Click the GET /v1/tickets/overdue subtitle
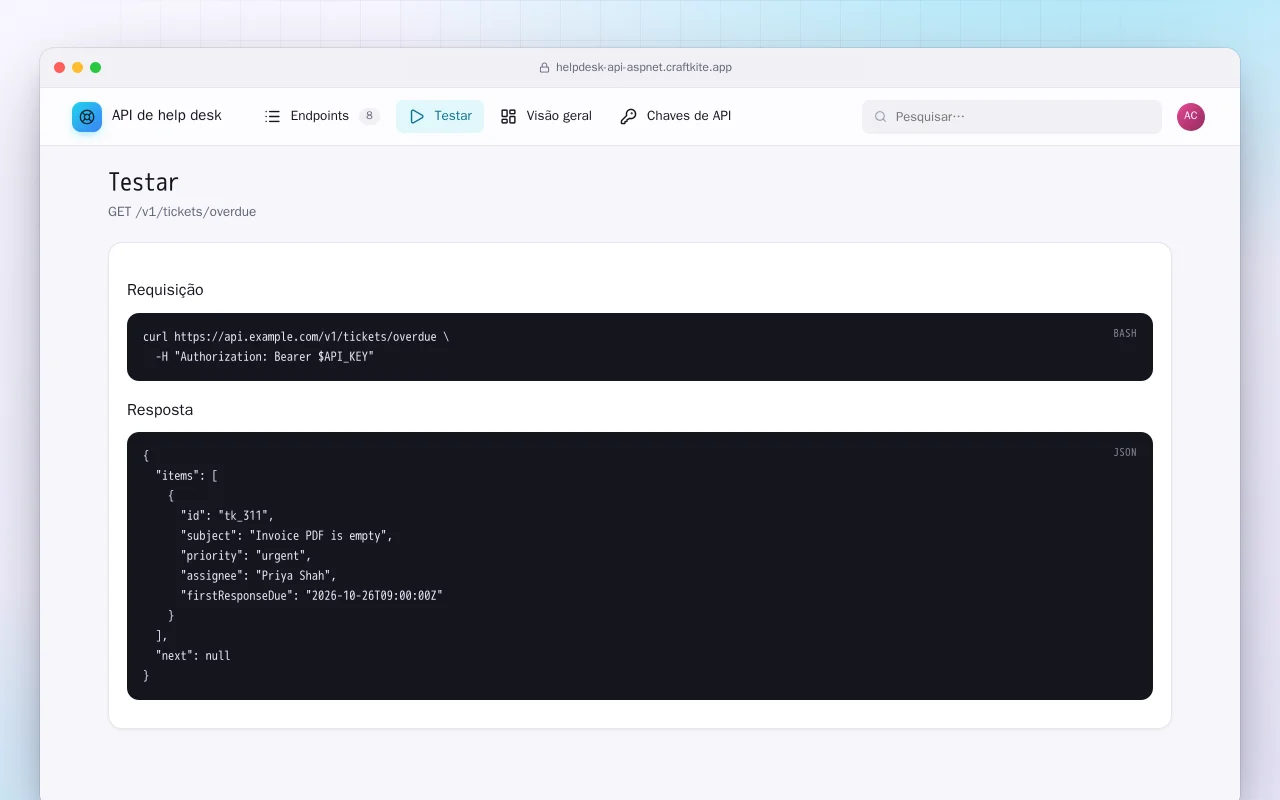1280x800 pixels. click(x=182, y=212)
